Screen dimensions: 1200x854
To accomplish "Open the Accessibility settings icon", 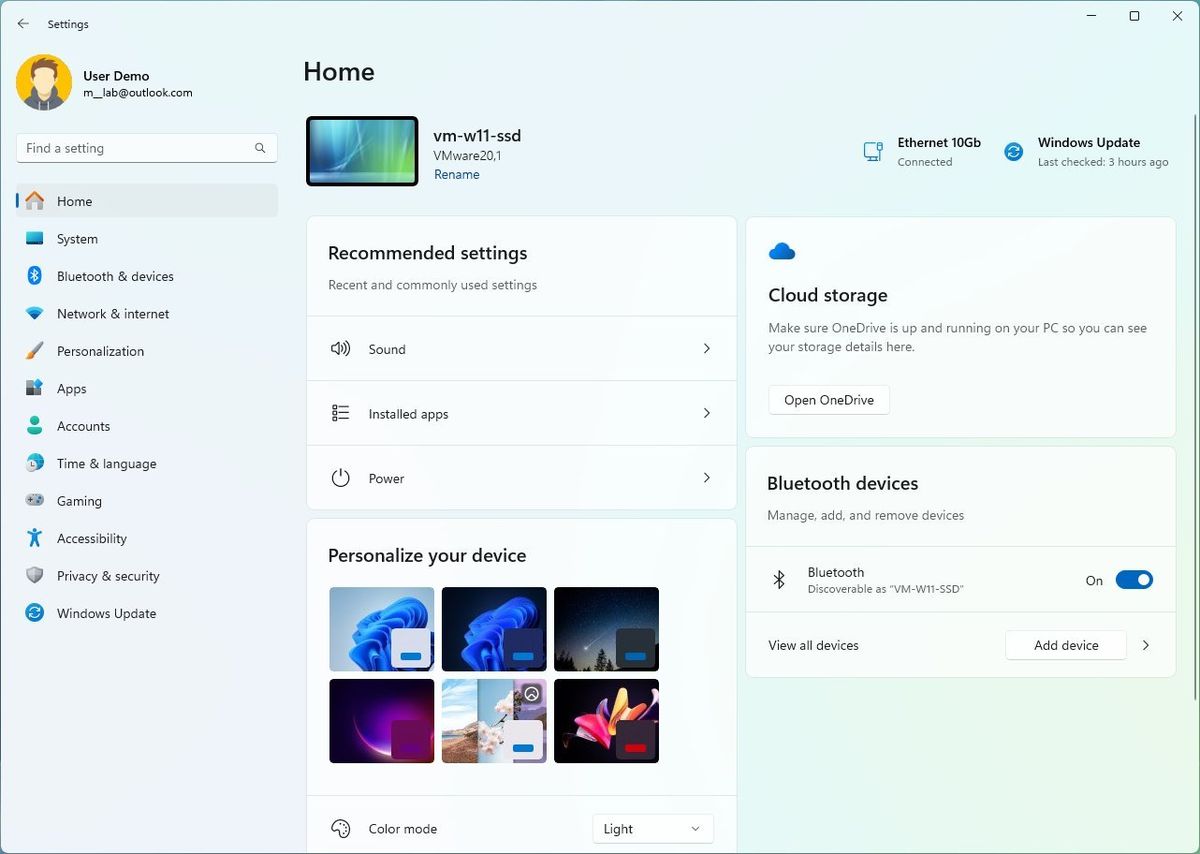I will (34, 538).
